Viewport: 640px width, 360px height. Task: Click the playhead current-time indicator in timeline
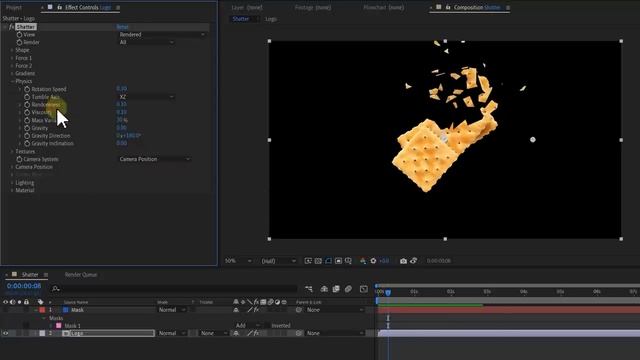pos(388,292)
